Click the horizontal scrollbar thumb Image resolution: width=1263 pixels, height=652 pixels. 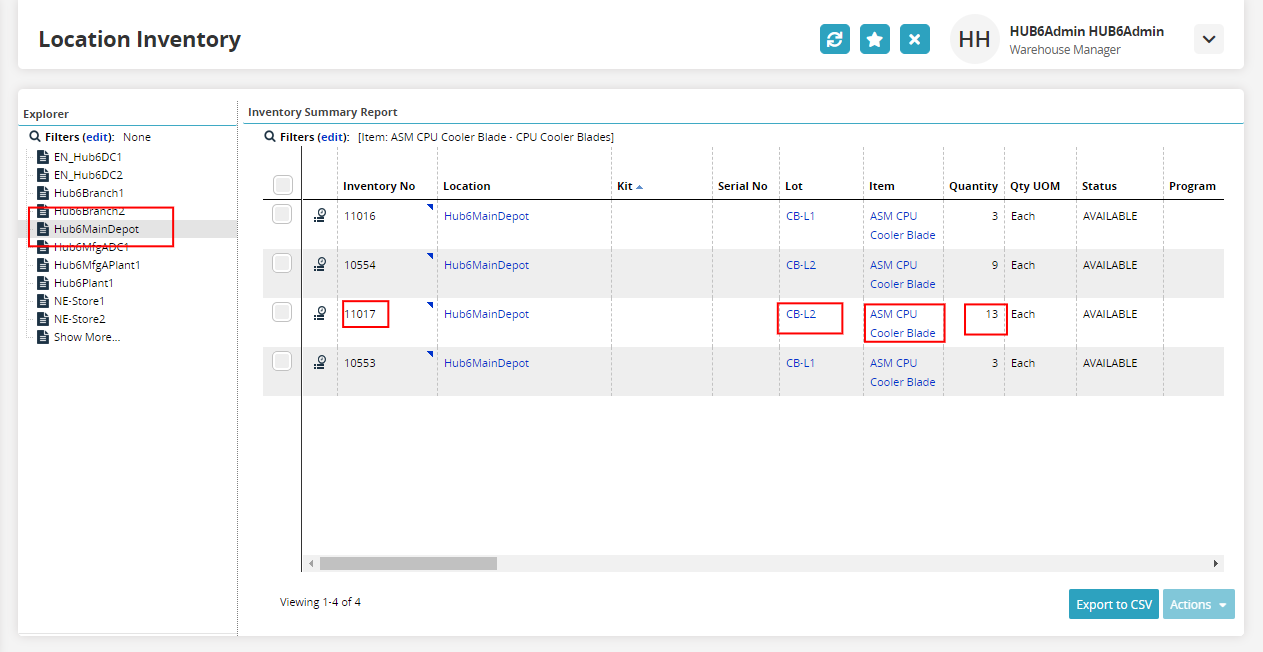408,563
